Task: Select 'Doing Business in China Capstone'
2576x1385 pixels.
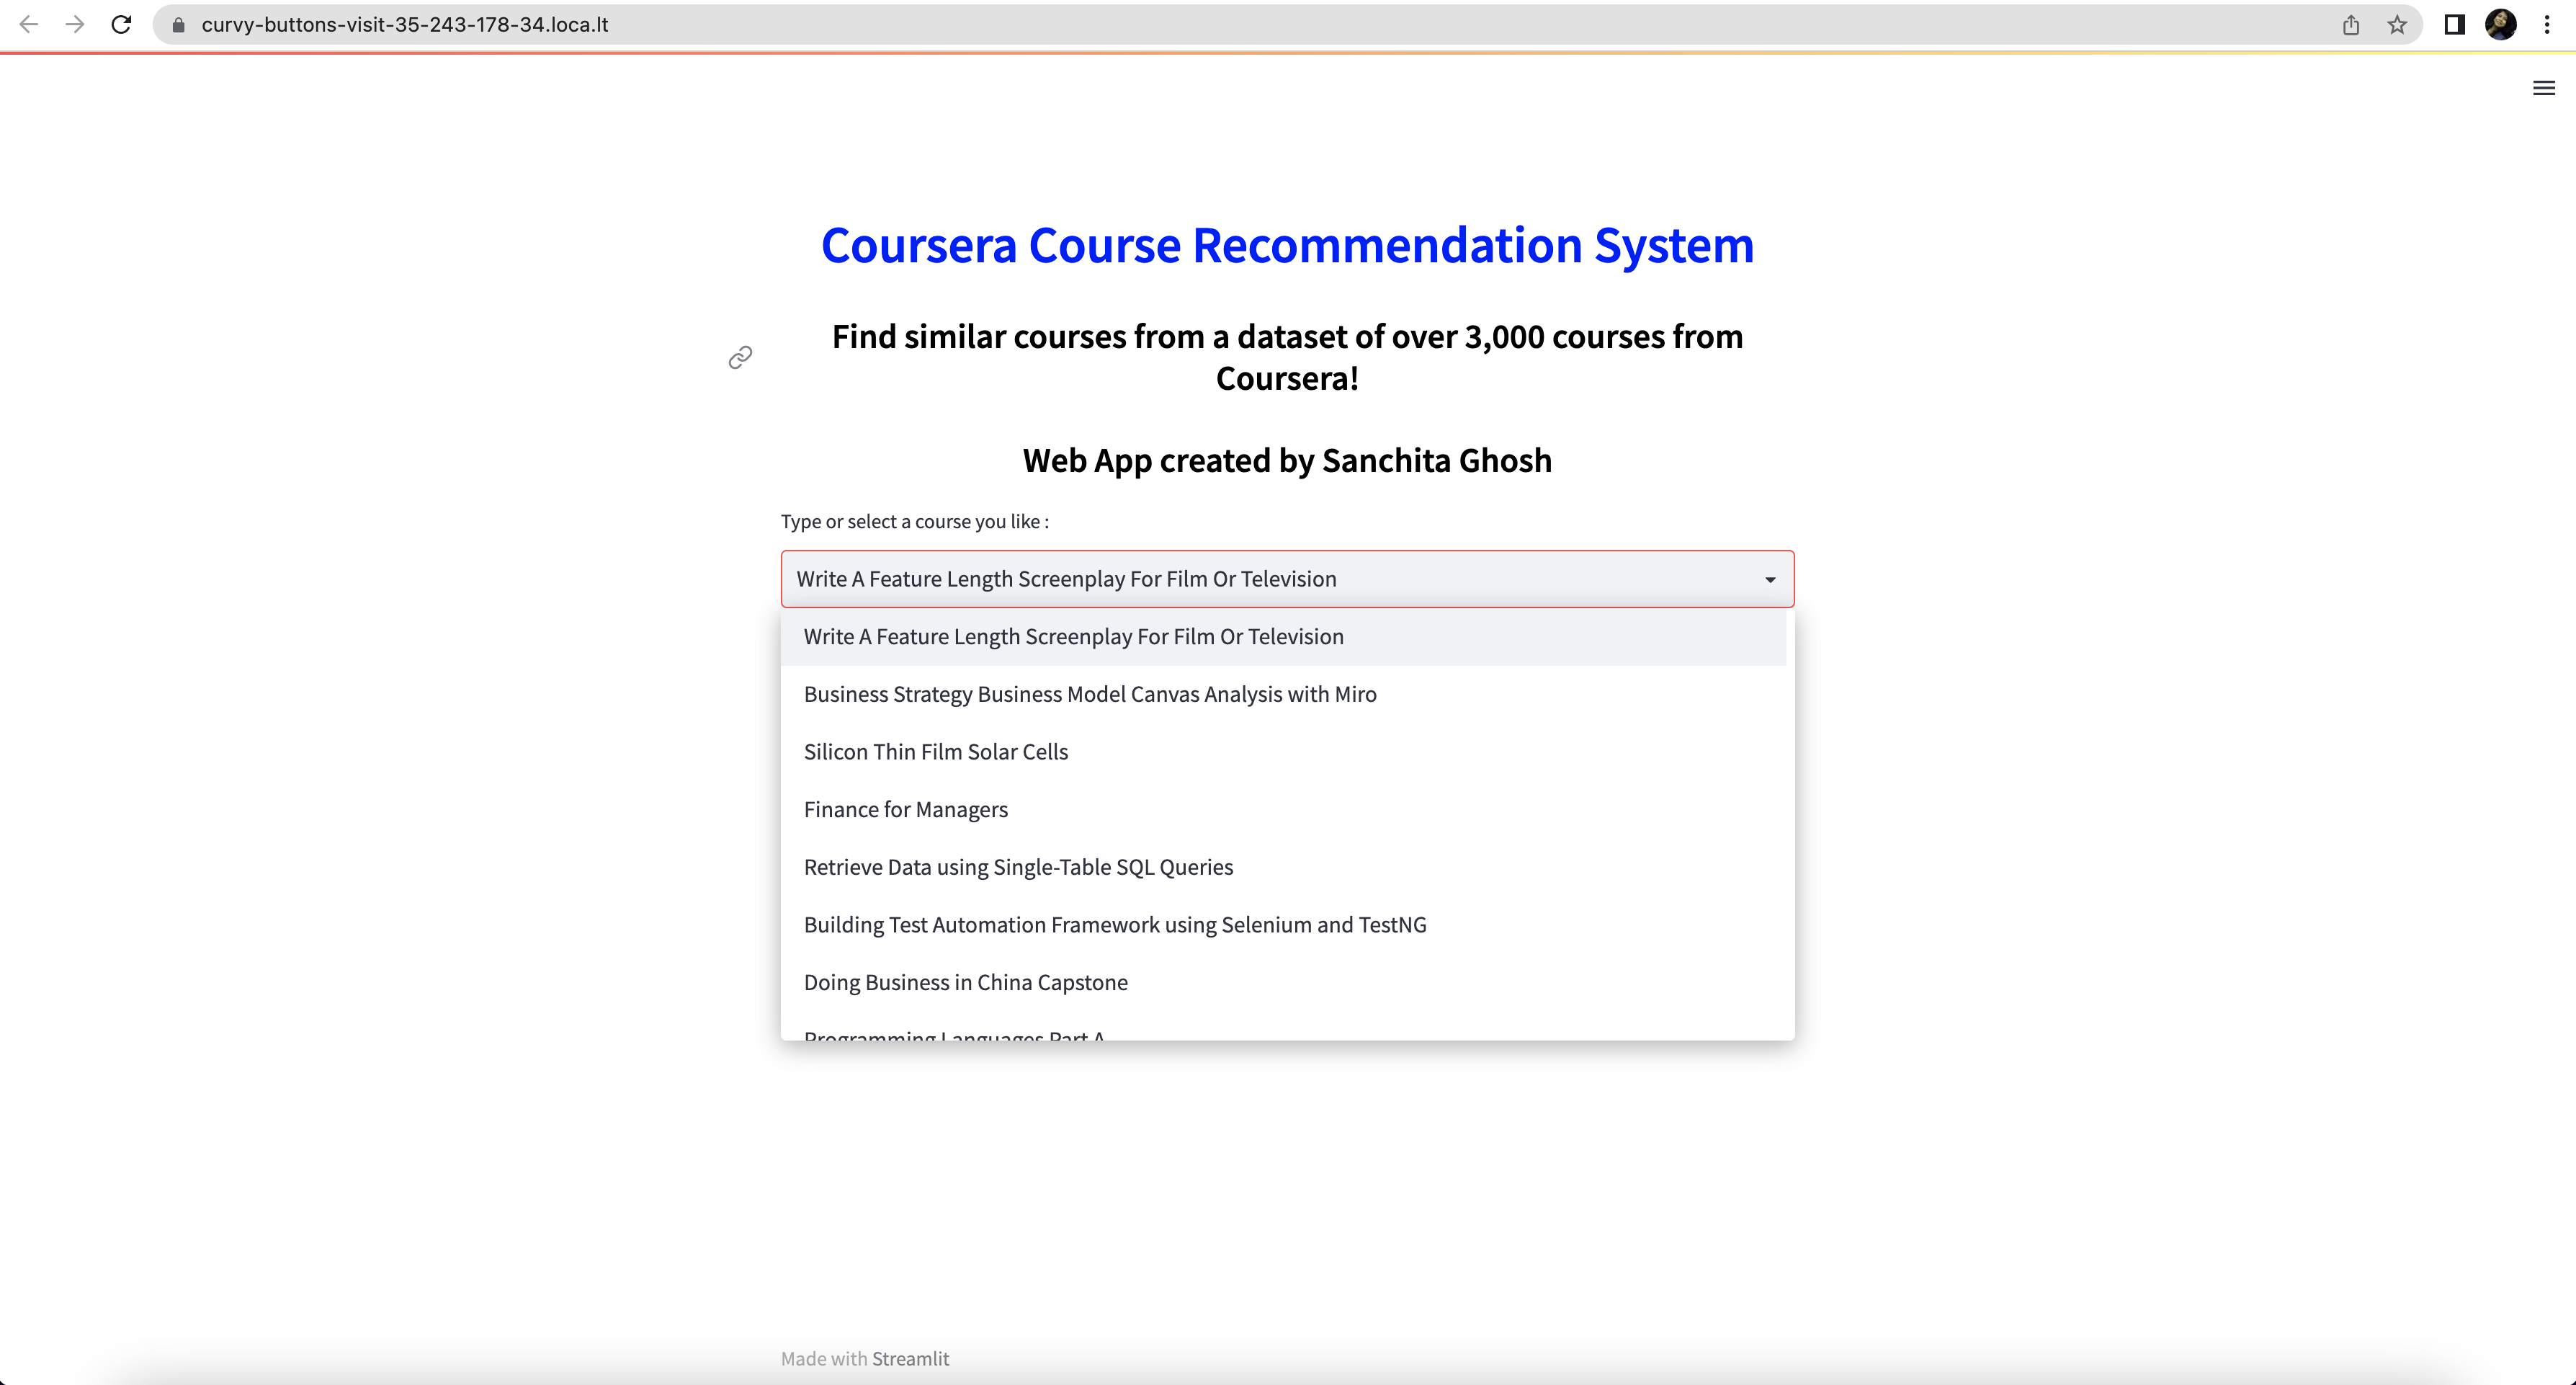Action: pyautogui.click(x=965, y=982)
